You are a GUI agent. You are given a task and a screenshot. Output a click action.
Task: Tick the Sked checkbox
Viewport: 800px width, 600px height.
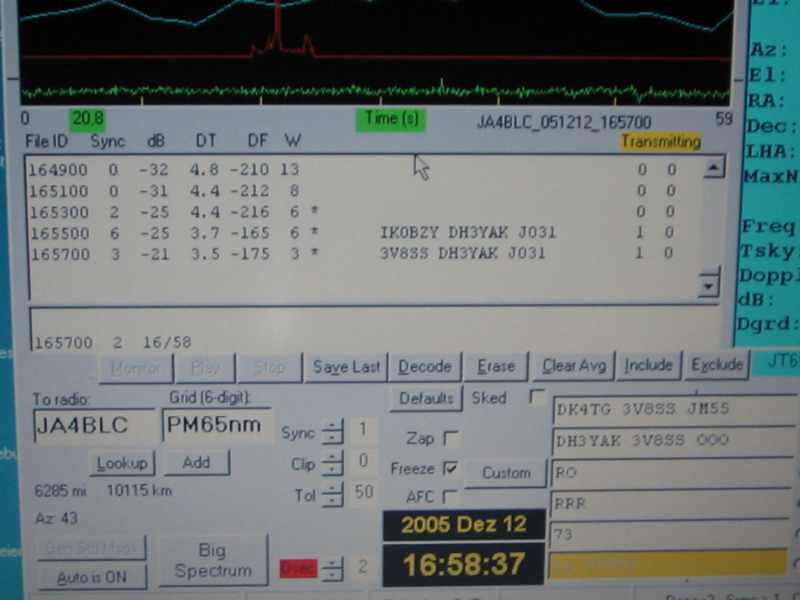537,397
